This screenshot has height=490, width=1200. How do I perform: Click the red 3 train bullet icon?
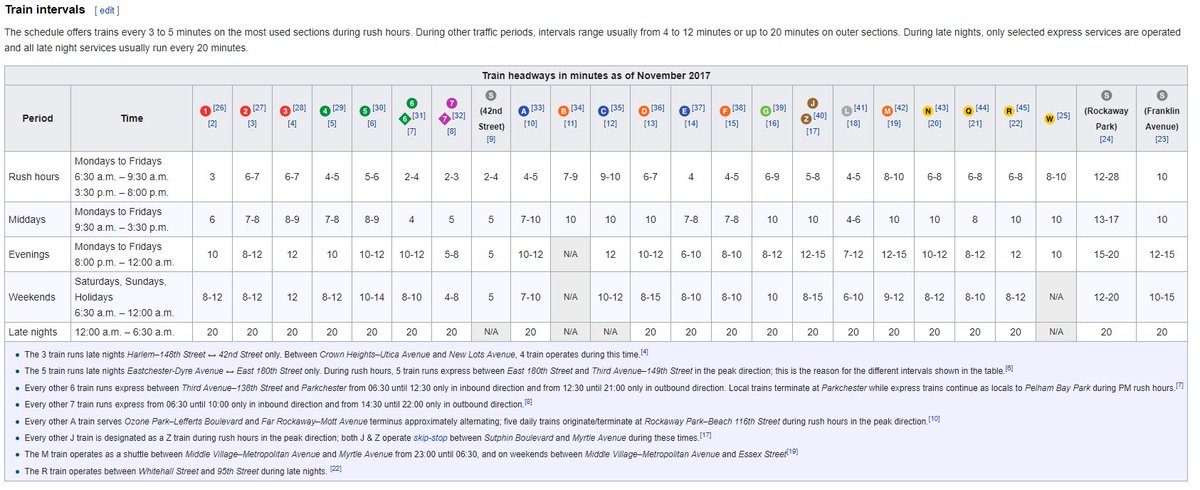point(285,110)
